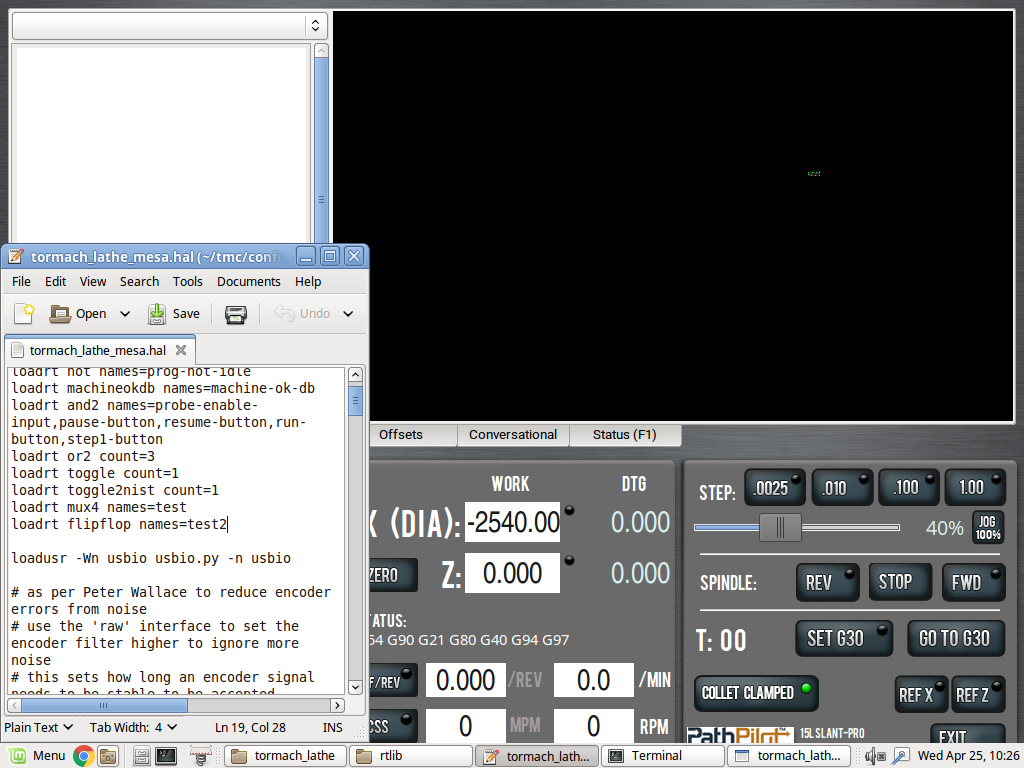Image resolution: width=1024 pixels, height=768 pixels.
Task: Click the clock showing Wed Apr 25
Action: click(x=968, y=756)
